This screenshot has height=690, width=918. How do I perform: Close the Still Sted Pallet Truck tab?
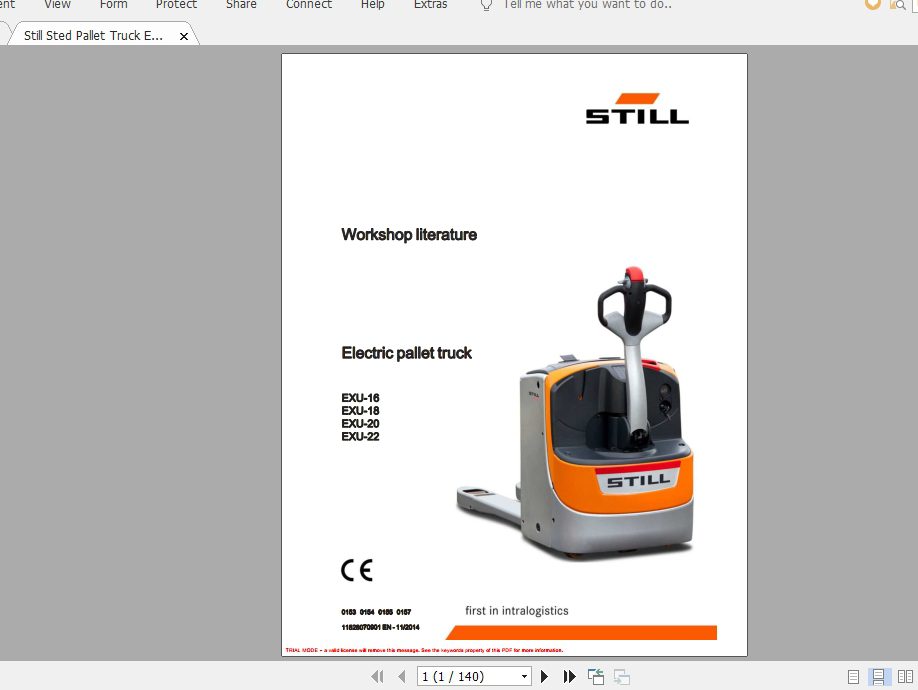184,36
